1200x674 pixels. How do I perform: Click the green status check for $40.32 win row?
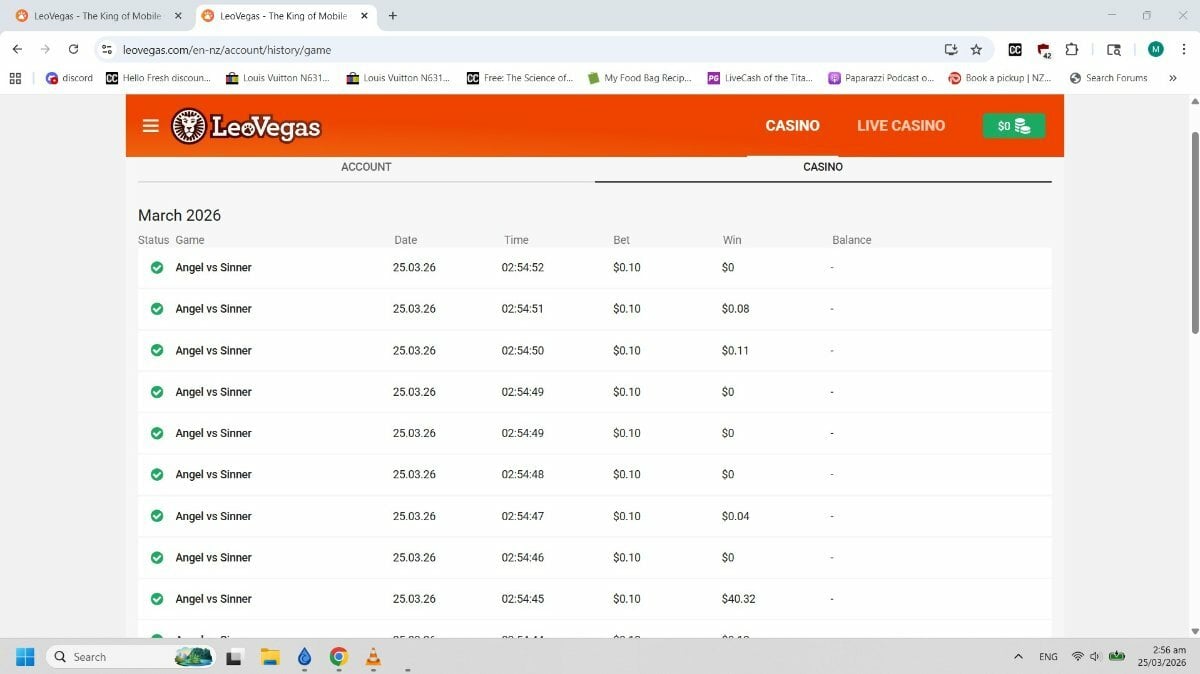click(x=157, y=599)
